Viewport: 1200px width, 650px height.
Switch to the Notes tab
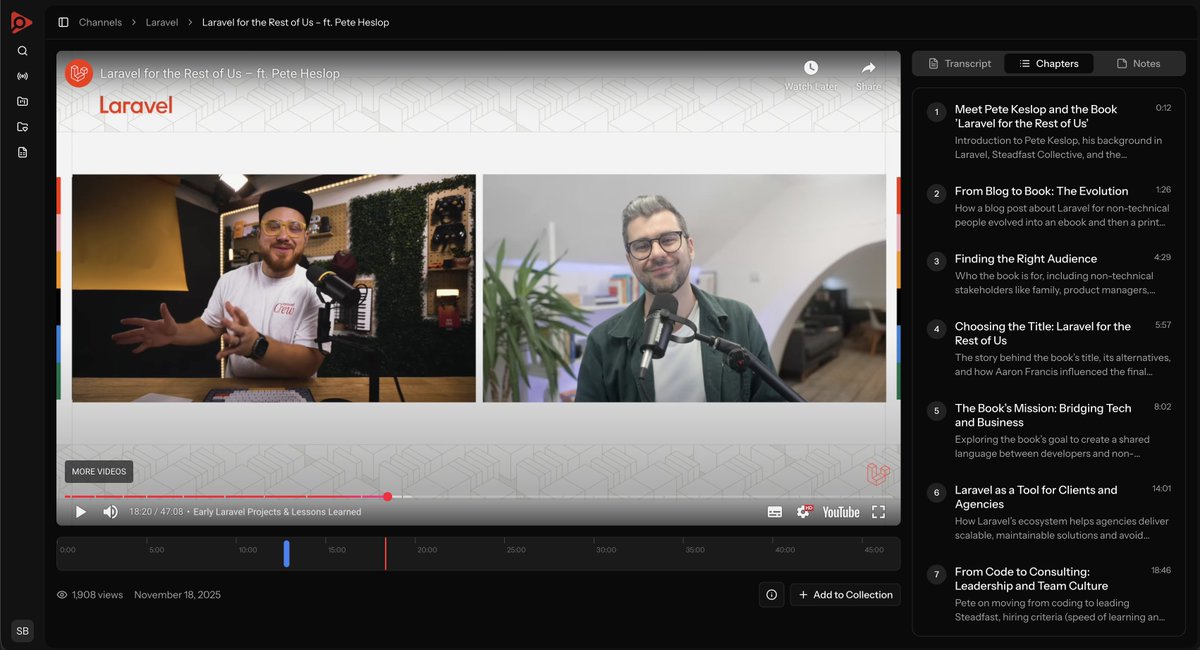point(1138,63)
